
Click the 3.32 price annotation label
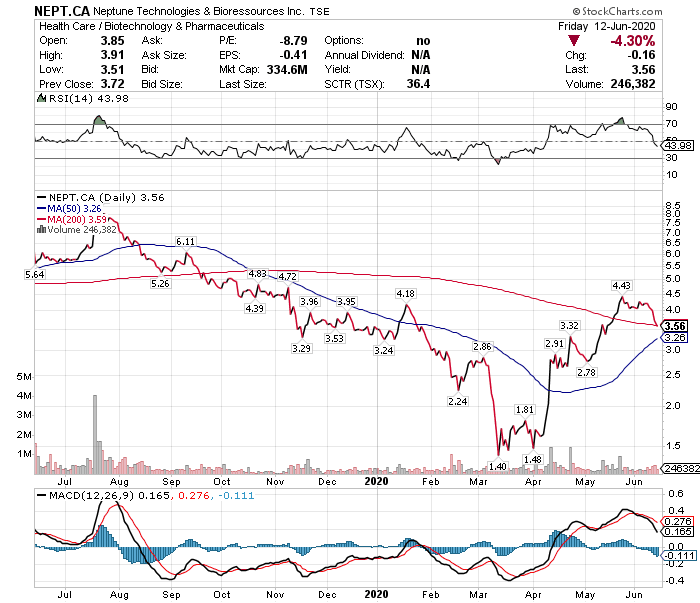tap(570, 326)
